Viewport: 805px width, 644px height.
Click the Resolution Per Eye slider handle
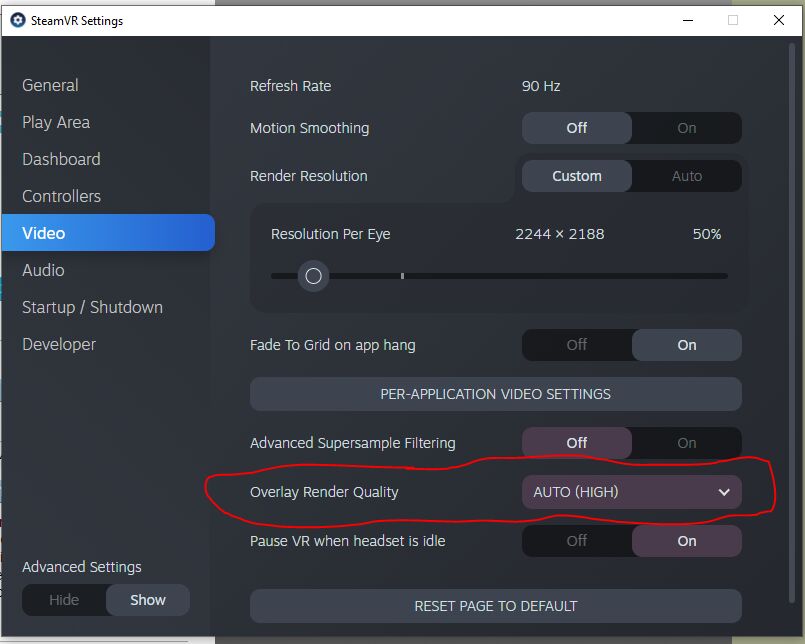tap(313, 276)
